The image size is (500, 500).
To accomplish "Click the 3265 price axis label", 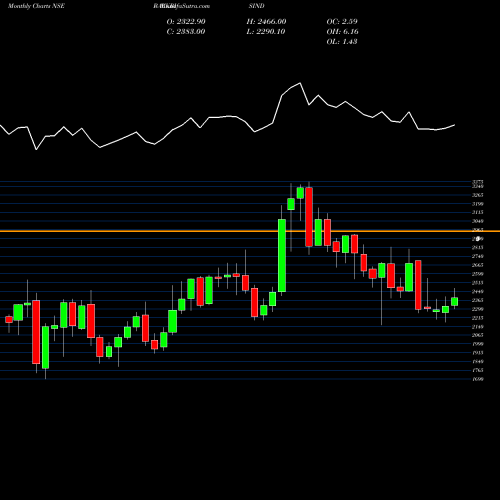I will point(478,195).
